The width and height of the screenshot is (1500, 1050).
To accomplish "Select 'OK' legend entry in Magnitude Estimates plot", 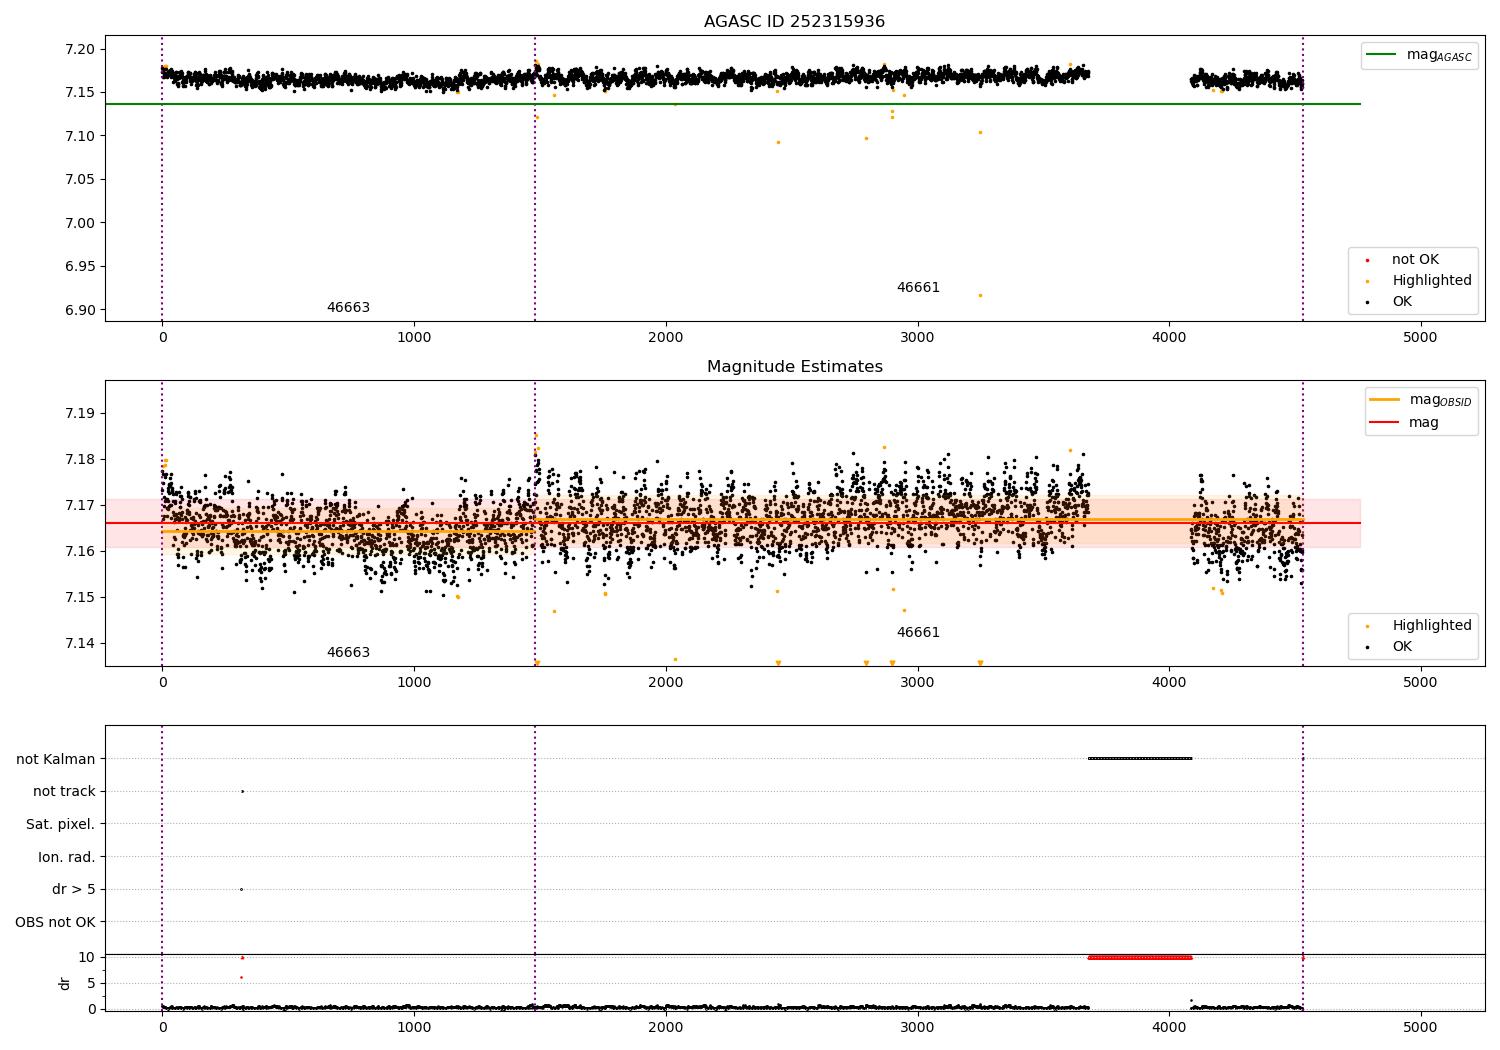I will [x=1402, y=647].
